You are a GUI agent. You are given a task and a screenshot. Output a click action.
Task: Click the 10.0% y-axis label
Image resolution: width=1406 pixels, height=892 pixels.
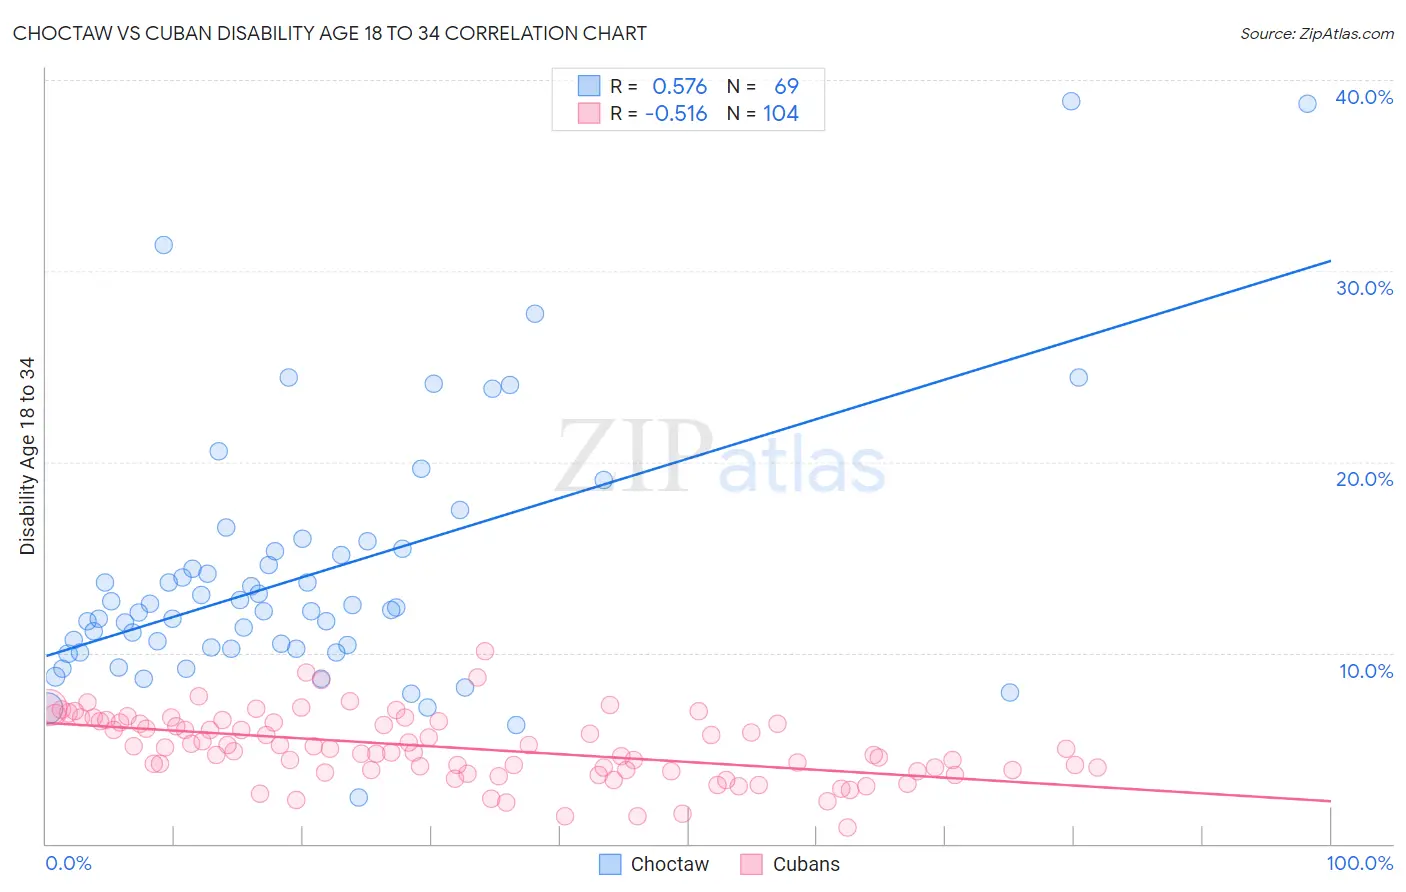click(x=1366, y=671)
